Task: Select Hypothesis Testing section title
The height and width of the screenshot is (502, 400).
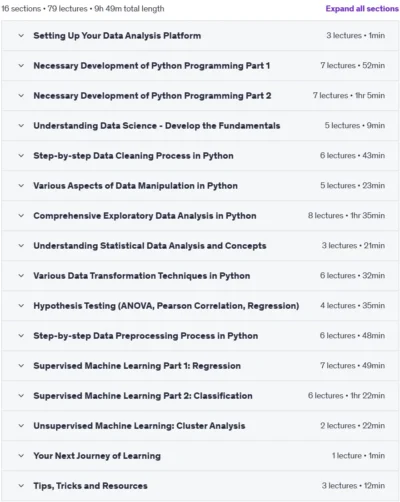Action: coord(166,306)
